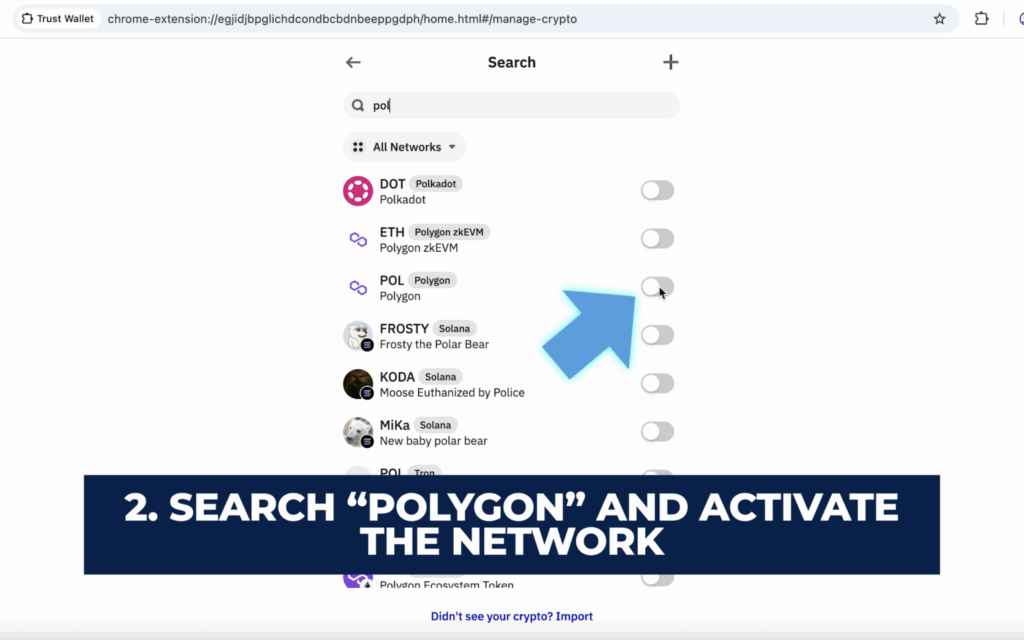Click the "Solana" badge beside MiKa
Screen dimensions: 1024x640
click(435, 425)
